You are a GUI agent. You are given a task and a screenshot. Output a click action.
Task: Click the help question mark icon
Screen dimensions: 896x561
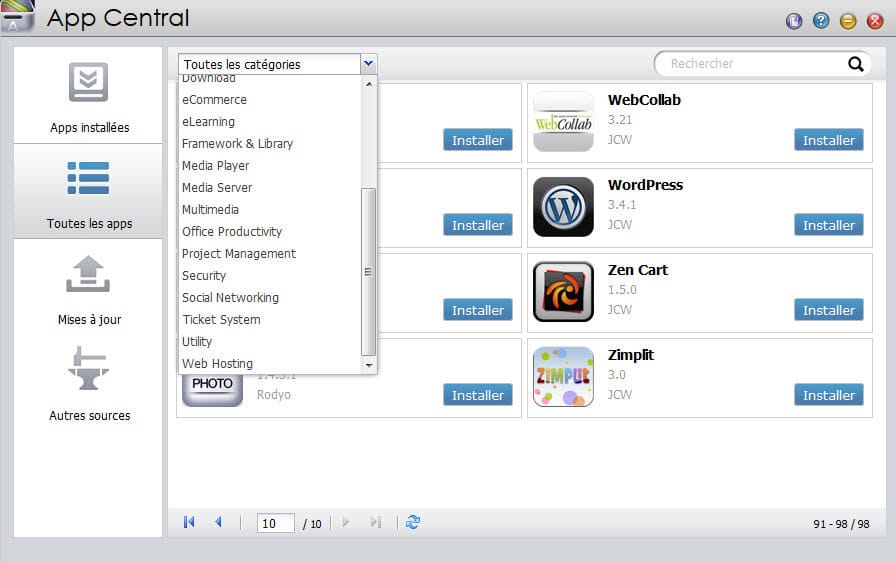(821, 21)
